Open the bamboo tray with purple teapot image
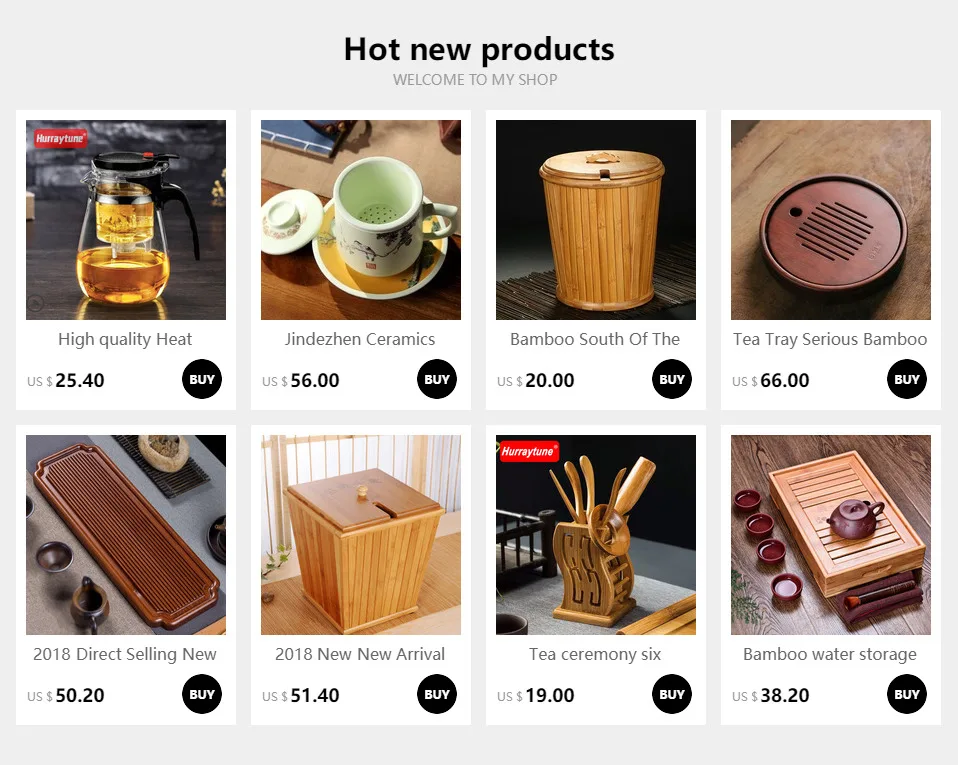 click(831, 535)
